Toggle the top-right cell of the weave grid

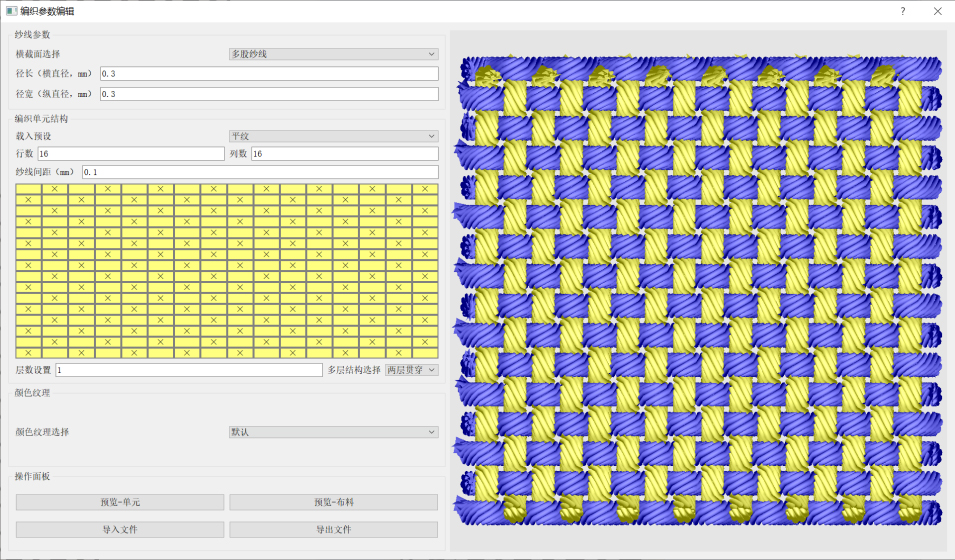point(425,188)
